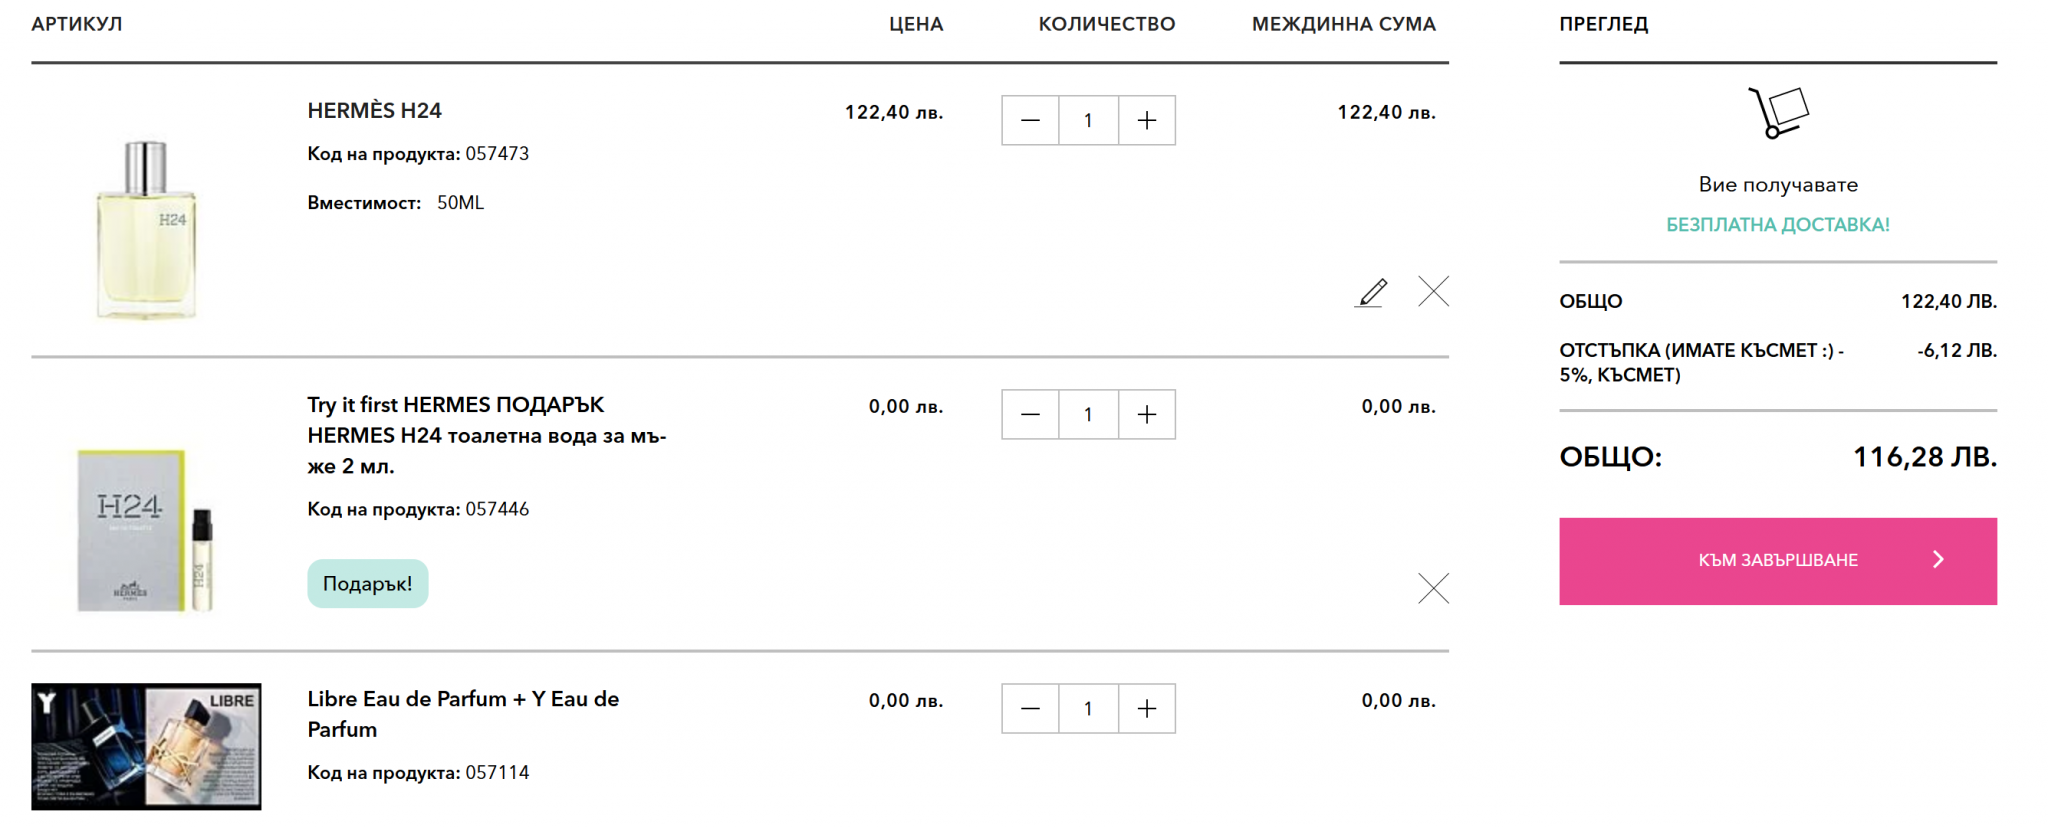The image size is (2048, 828).
Task: Click Libre and Y perfume thumbnail
Action: coord(146,746)
